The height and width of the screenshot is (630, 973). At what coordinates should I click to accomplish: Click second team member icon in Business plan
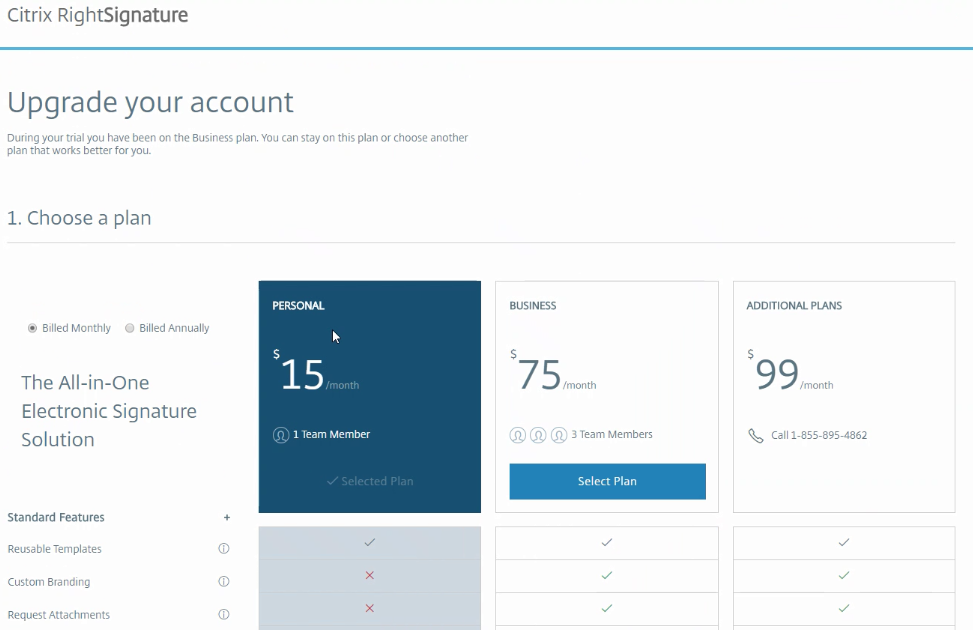538,435
